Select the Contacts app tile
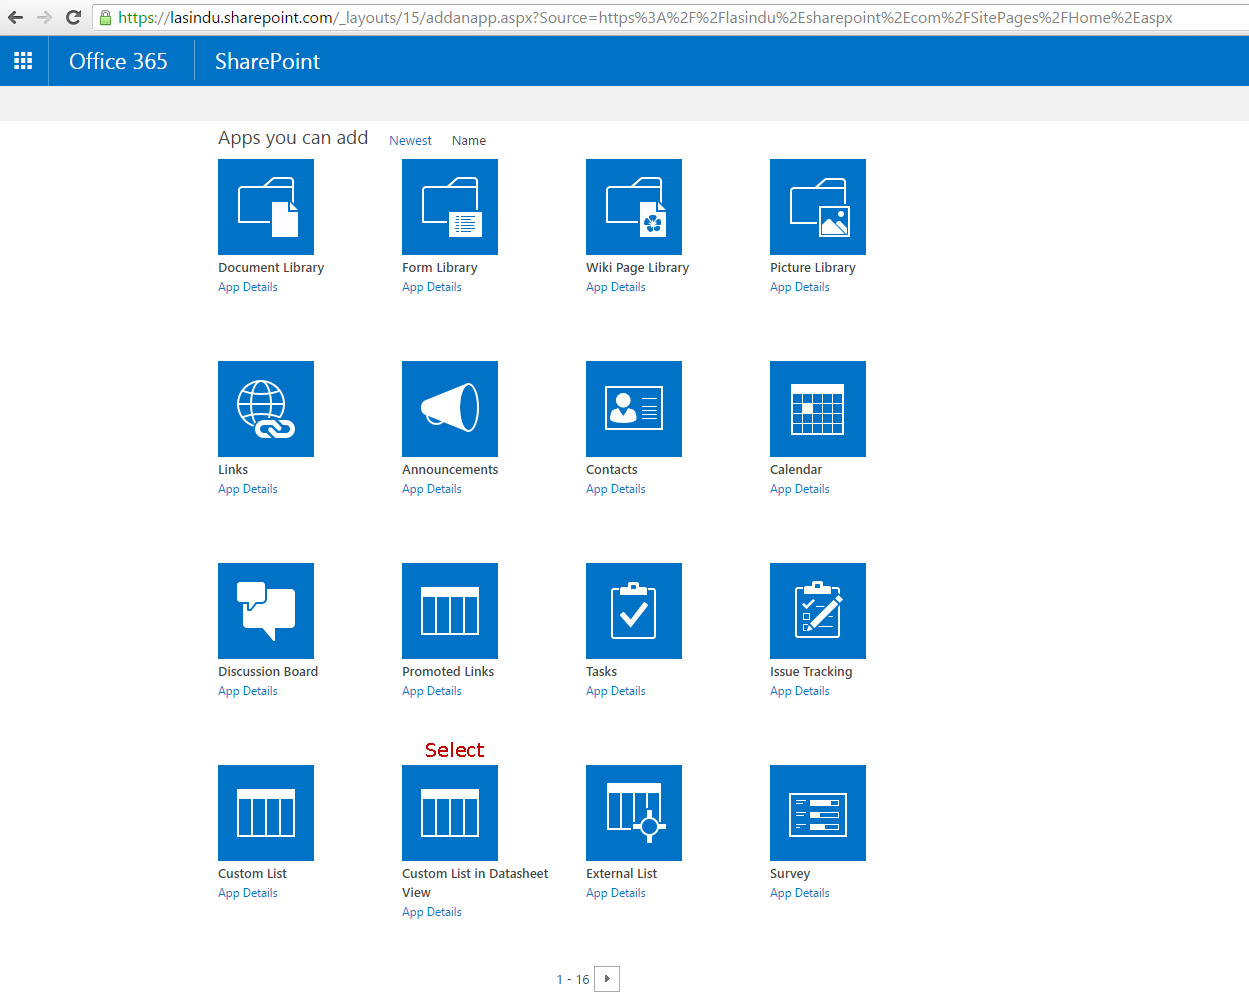The width and height of the screenshot is (1249, 1003). click(633, 408)
